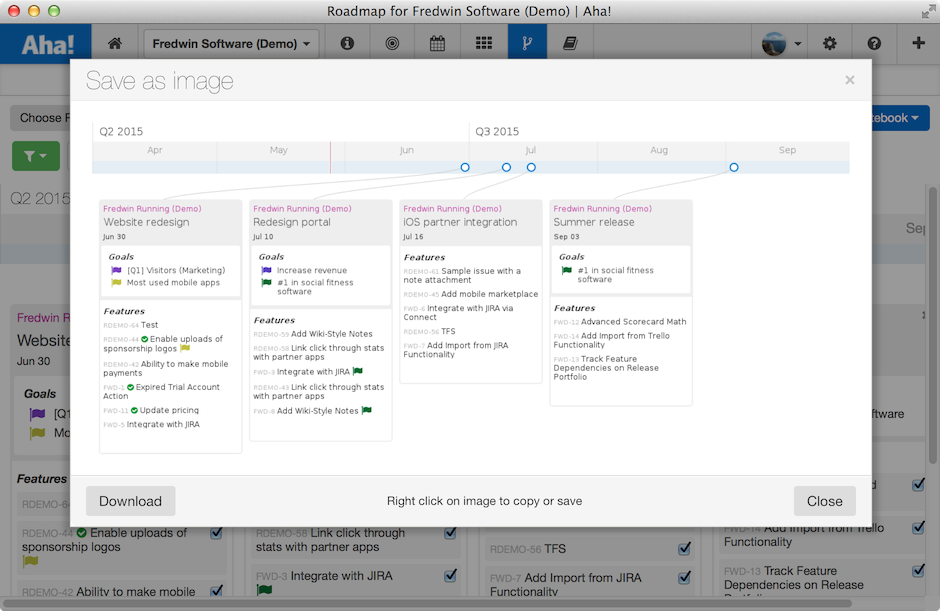Image resolution: width=940 pixels, height=611 pixels.
Task: Open Help via the question mark icon
Action: click(x=874, y=43)
